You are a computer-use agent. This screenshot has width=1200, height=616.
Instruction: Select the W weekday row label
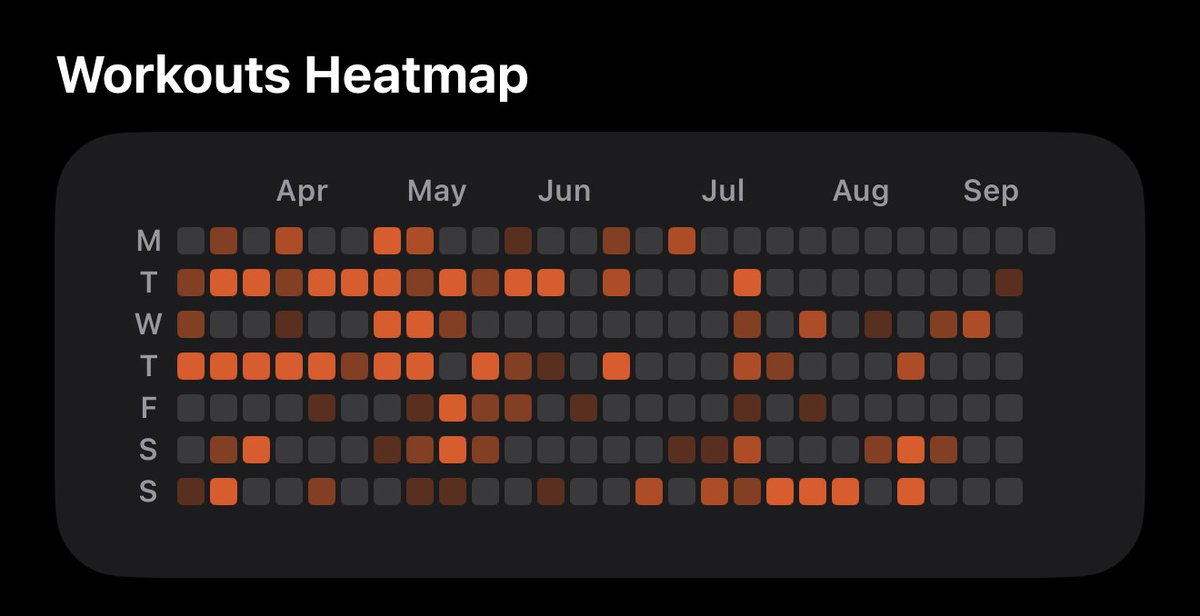148,324
